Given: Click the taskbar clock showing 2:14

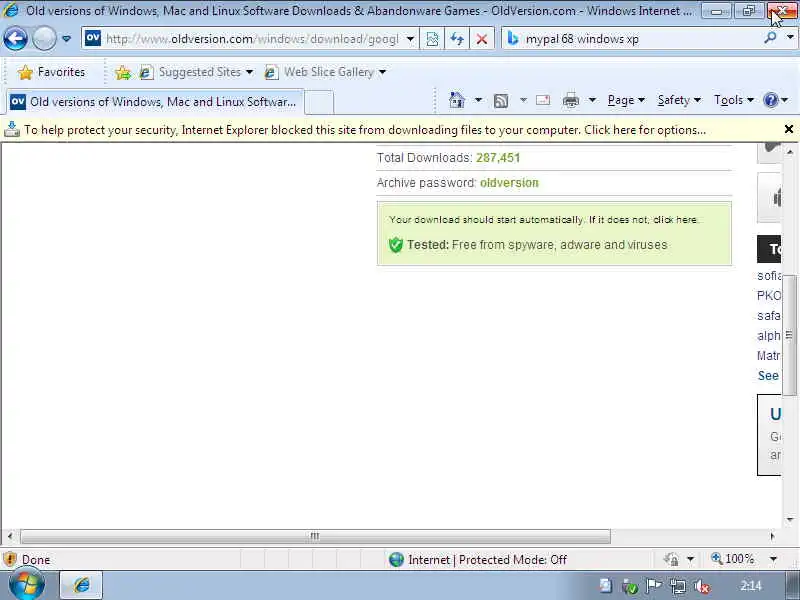Looking at the screenshot, I should [751, 586].
